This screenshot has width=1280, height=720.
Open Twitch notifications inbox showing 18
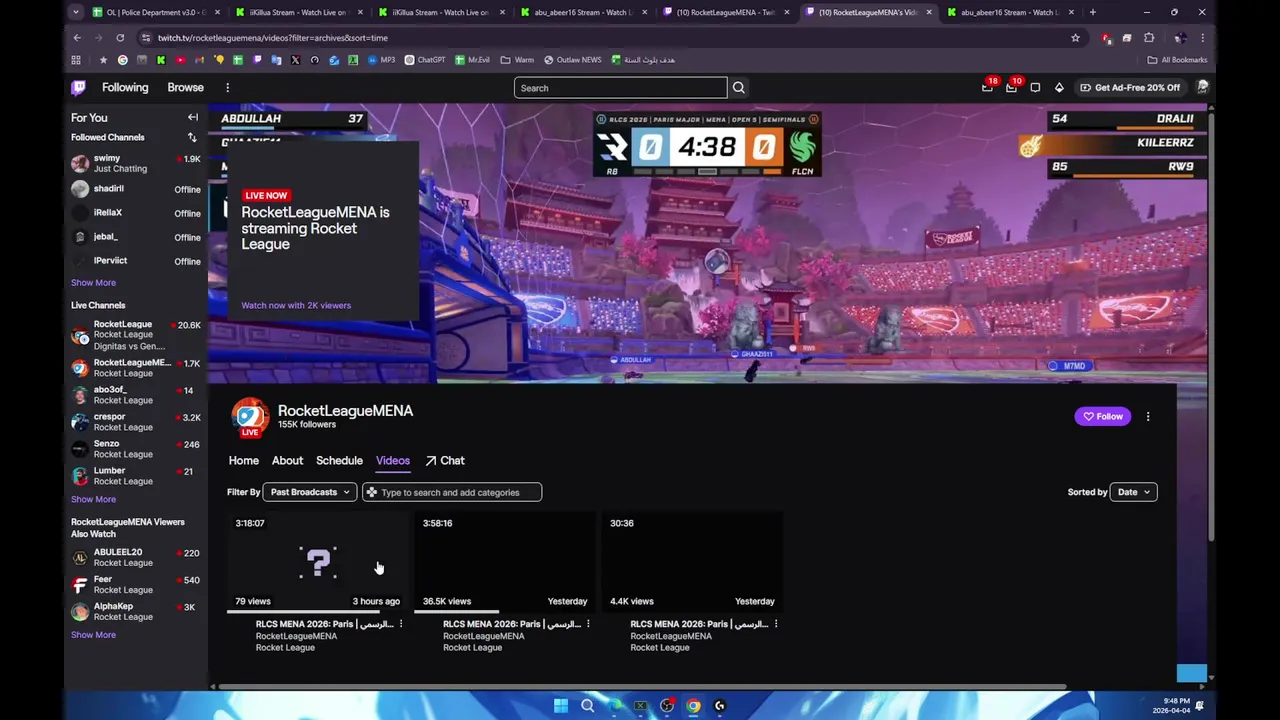(x=988, y=87)
